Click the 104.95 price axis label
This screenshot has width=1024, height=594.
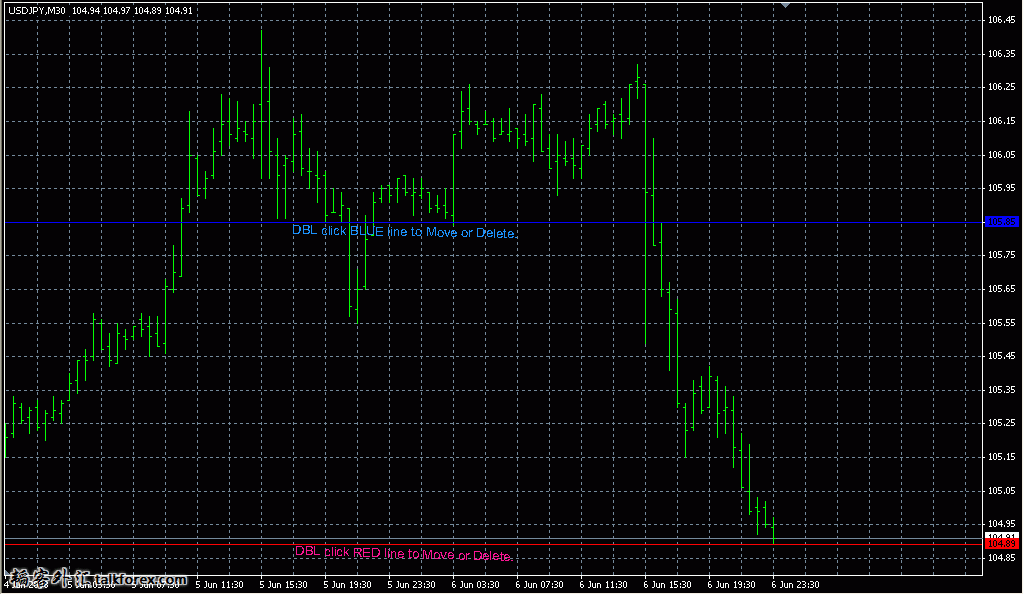1001,524
